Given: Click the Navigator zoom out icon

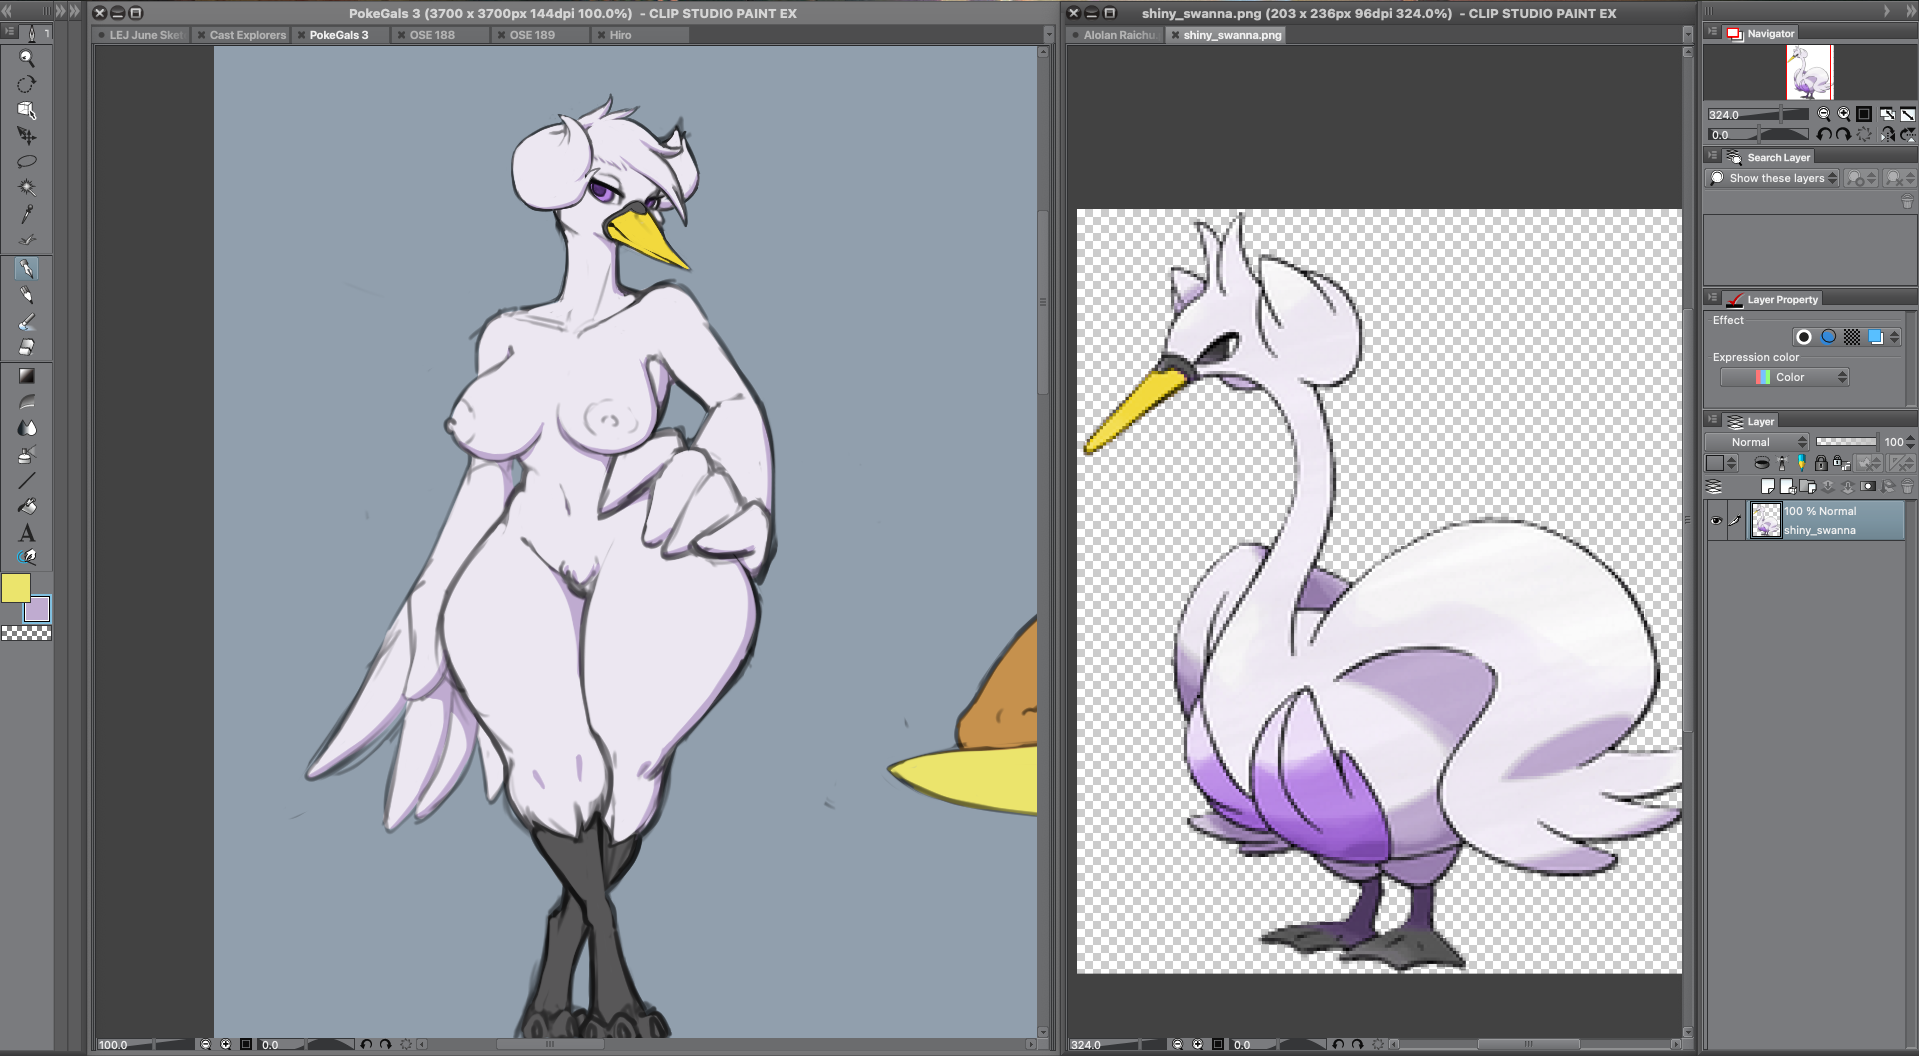Looking at the screenshot, I should [1823, 114].
